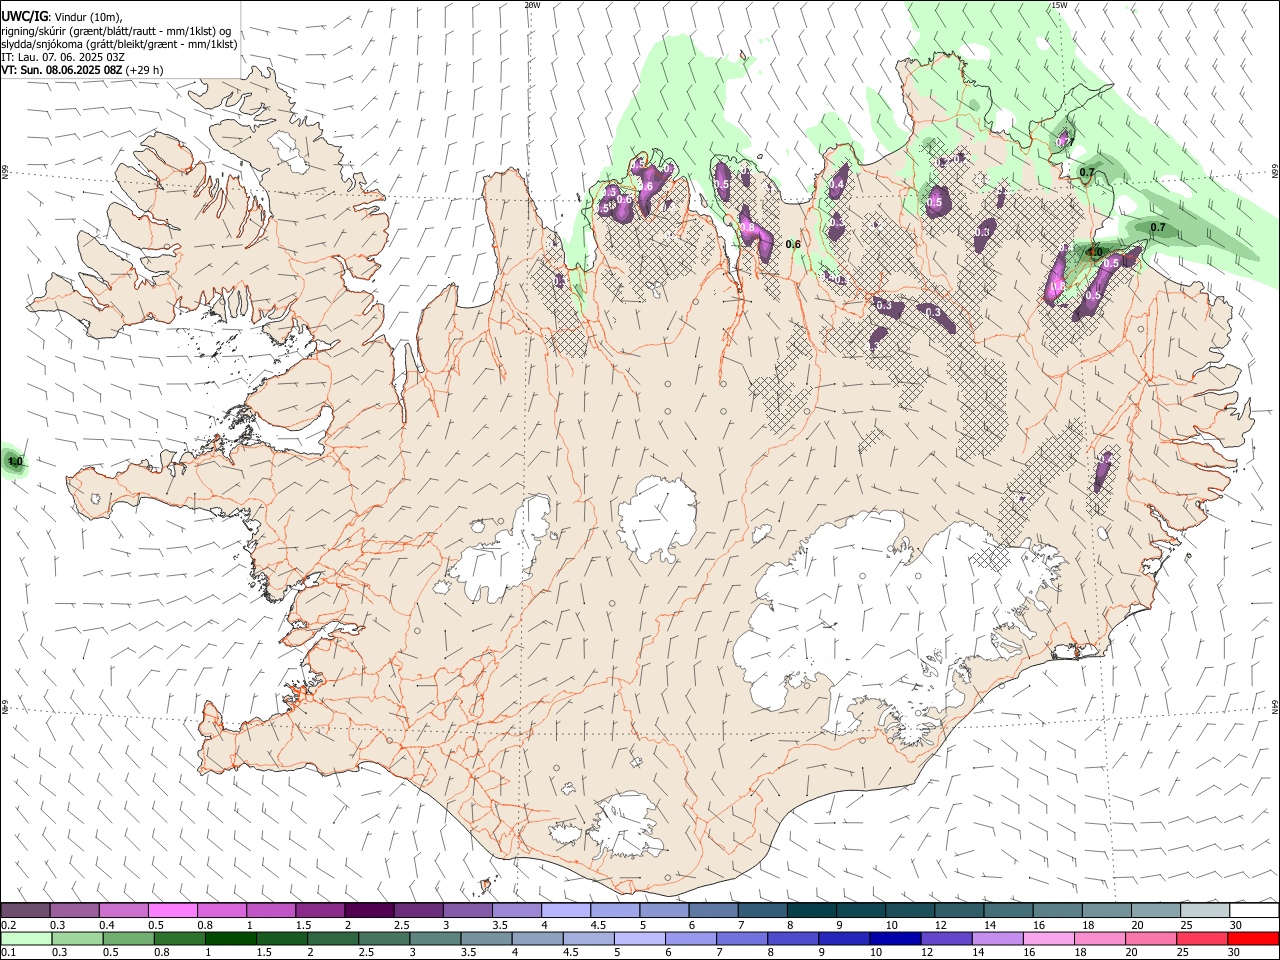
Task: Click the bright pink 0.5 swatch, upper legend row
Action: click(x=172, y=911)
